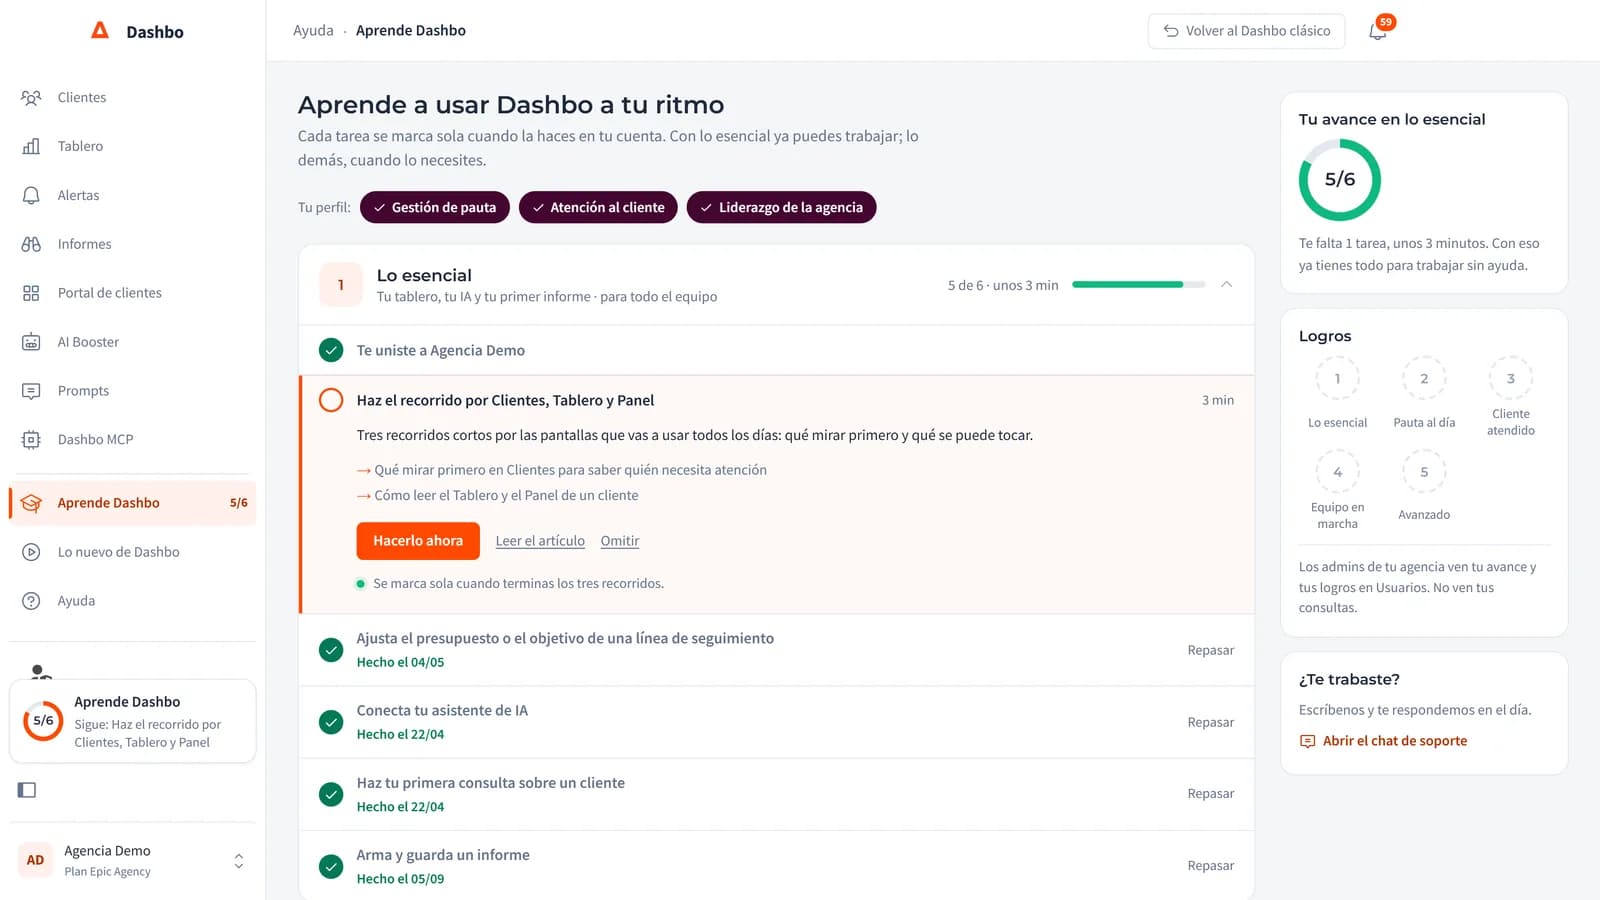This screenshot has width=1600, height=900.
Task: Open Clientes via its people icon
Action: point(31,97)
